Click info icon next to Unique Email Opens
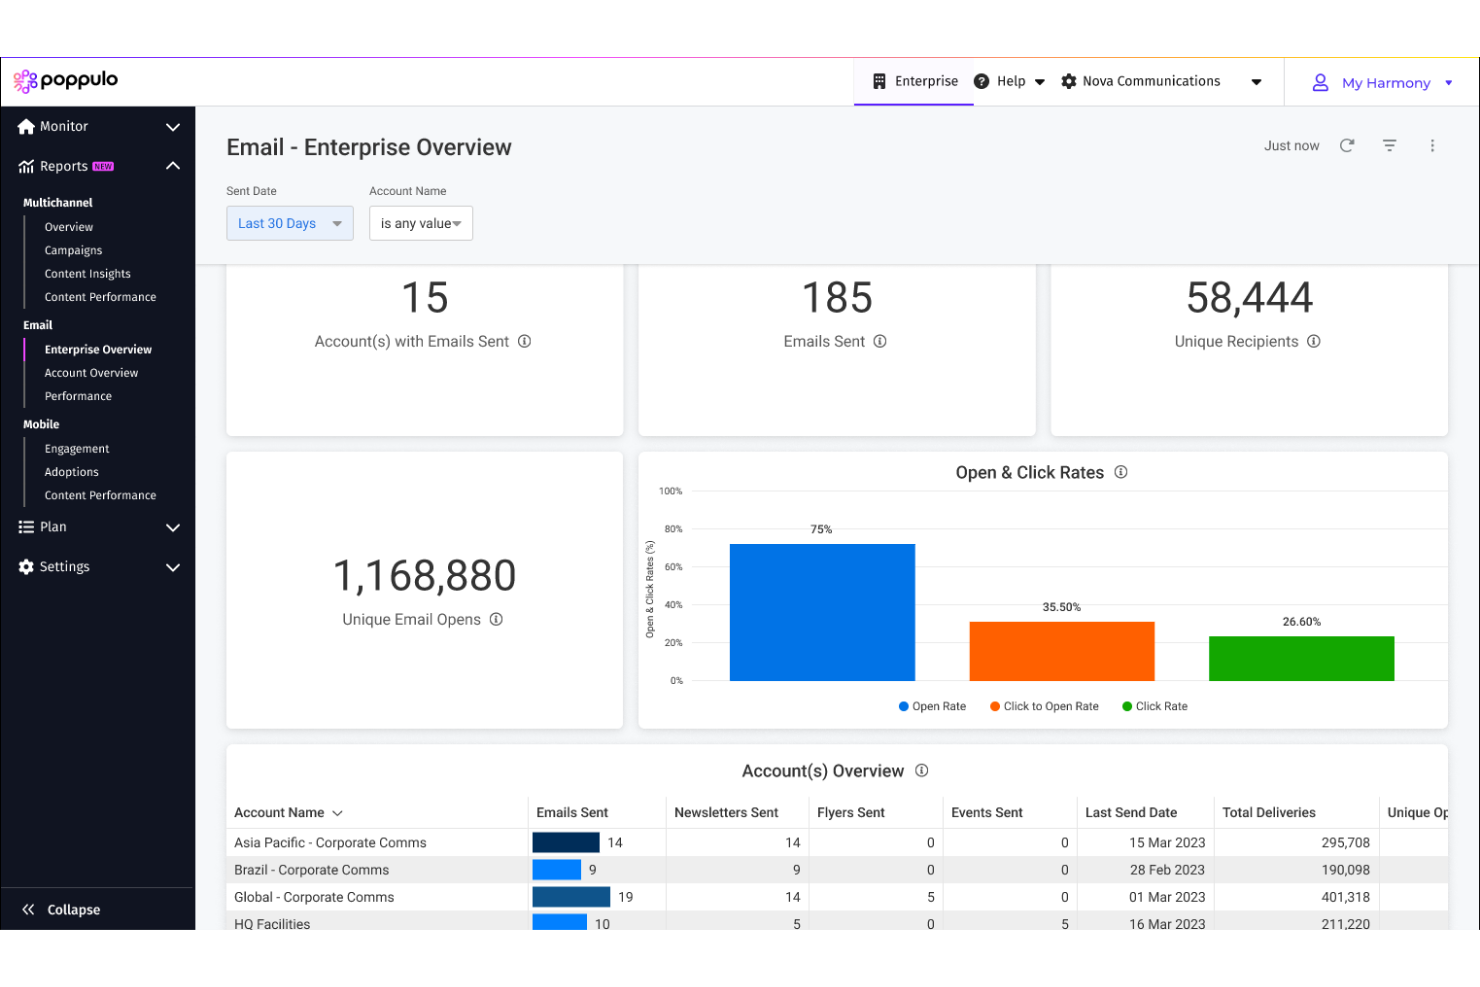The image size is (1480, 987). click(496, 620)
